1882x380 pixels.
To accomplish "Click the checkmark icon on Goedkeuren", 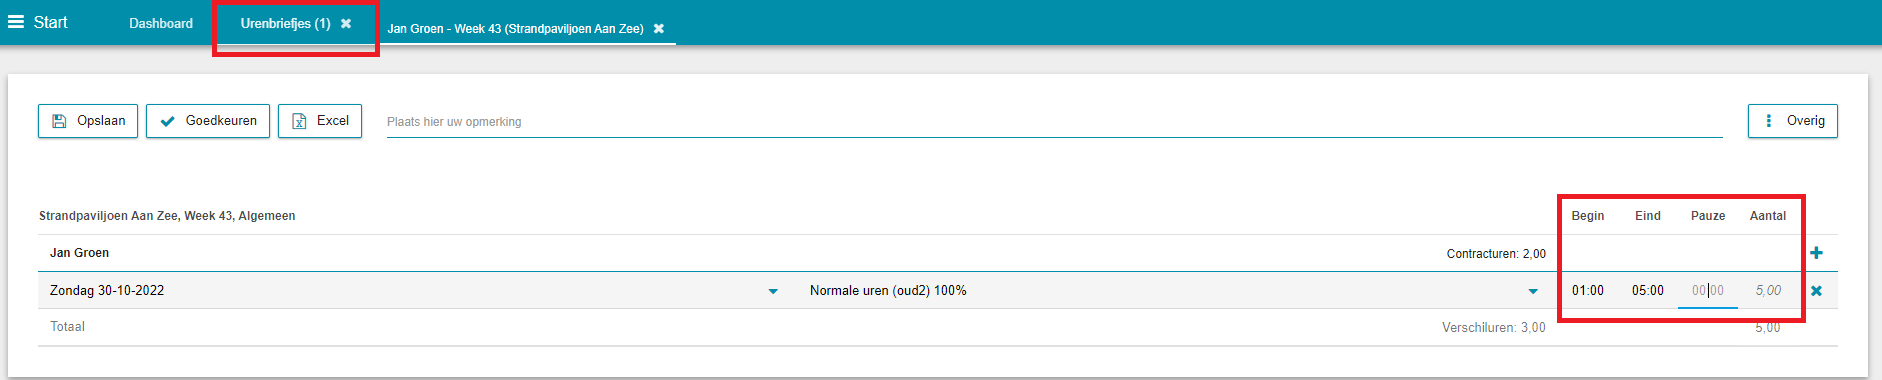I will (x=167, y=121).
